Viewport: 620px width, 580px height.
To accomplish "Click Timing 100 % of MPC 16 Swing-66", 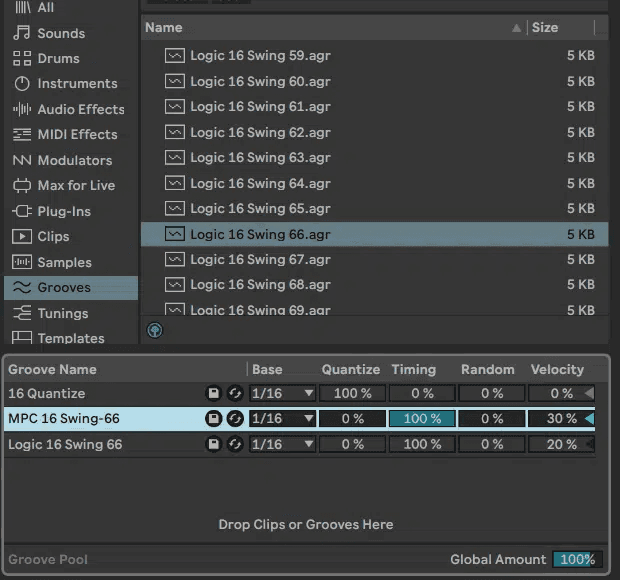I will pyautogui.click(x=422, y=419).
